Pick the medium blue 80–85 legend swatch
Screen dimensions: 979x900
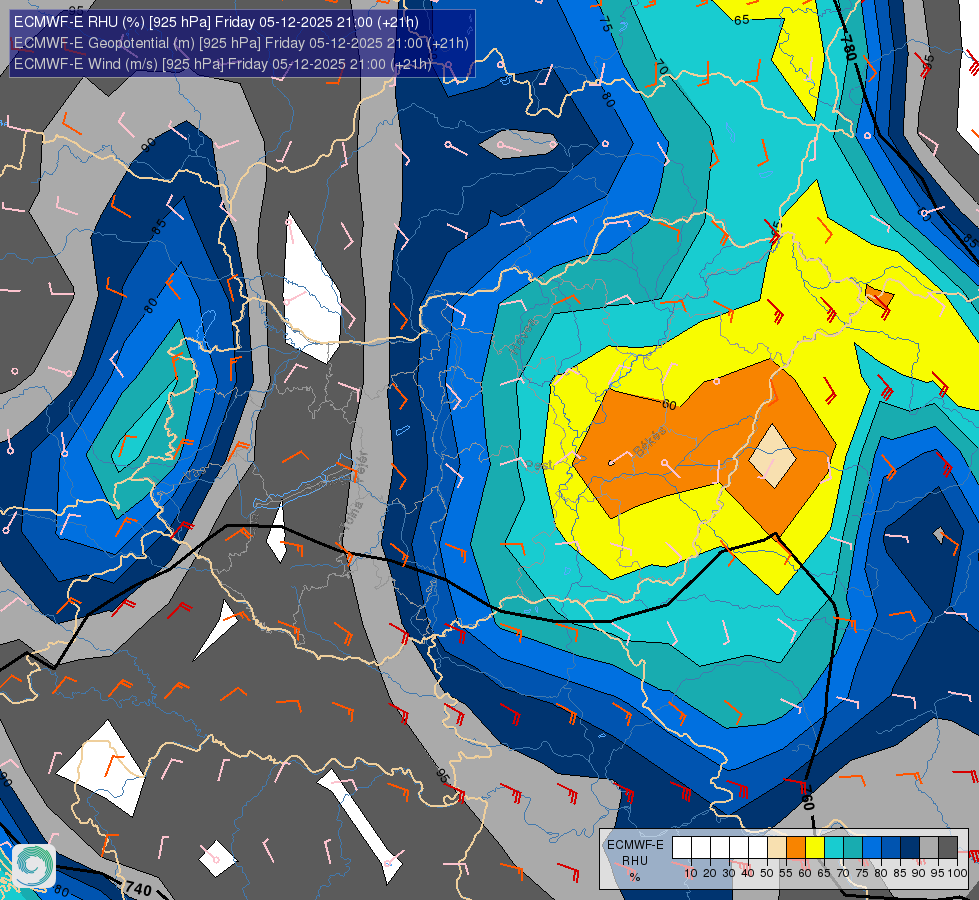(891, 848)
